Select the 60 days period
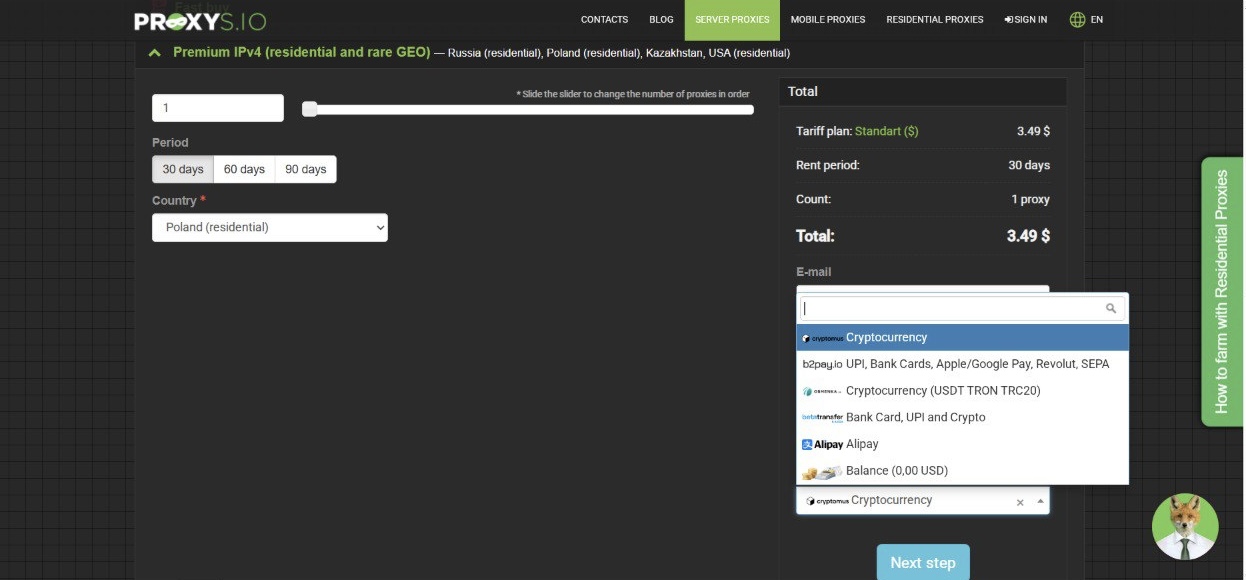 point(244,169)
